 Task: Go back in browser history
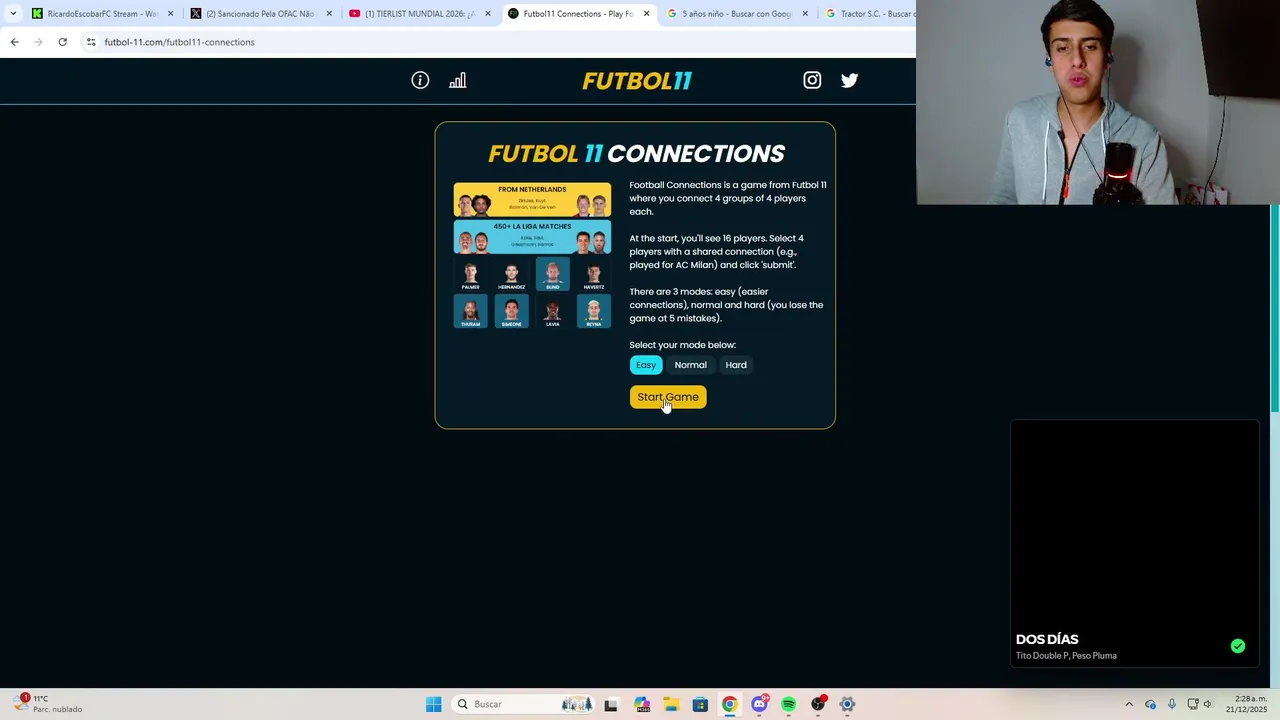coord(14,42)
